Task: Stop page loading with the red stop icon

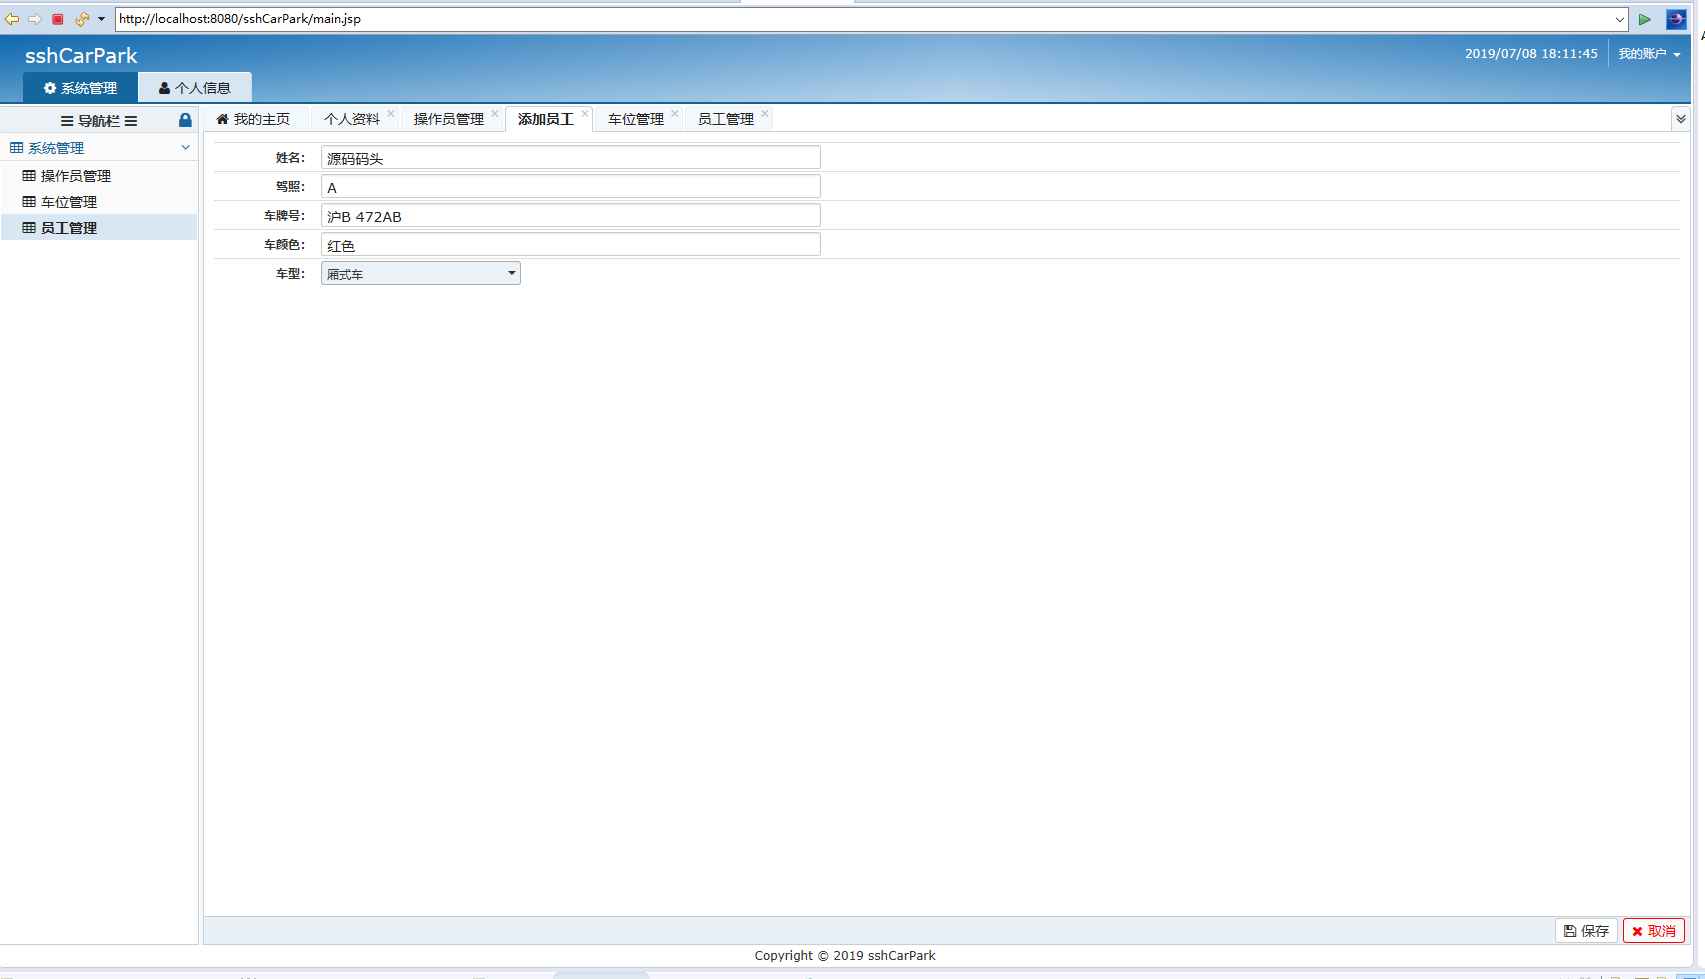Action: click(x=58, y=19)
